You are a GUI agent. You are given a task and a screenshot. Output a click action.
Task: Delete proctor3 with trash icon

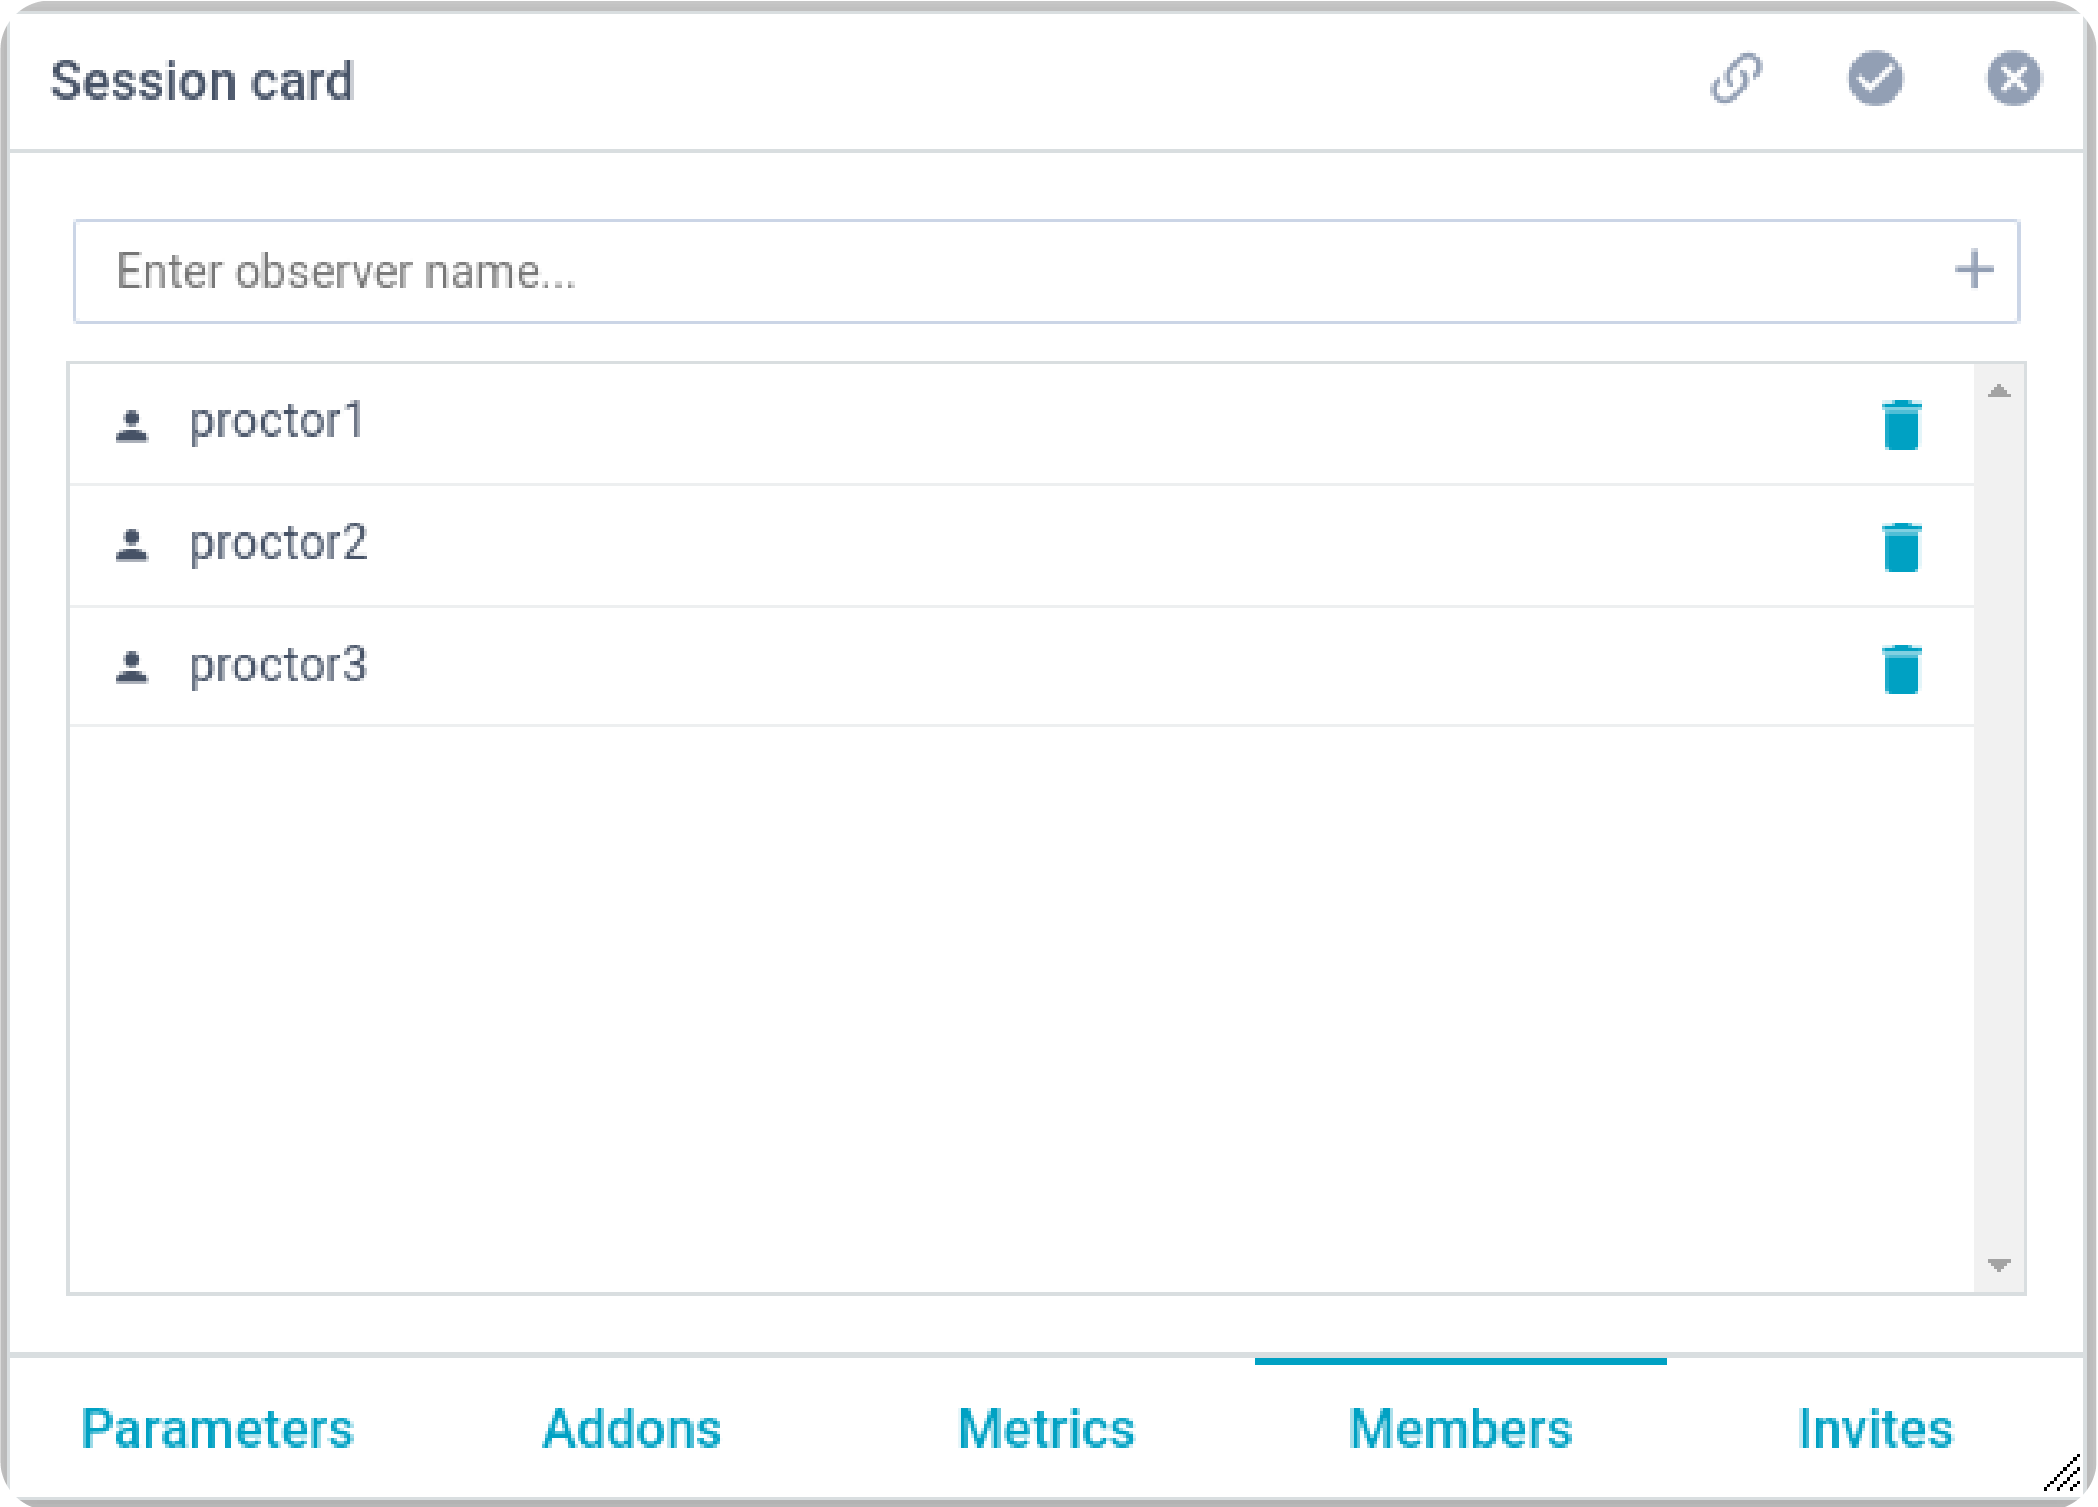coord(1901,669)
